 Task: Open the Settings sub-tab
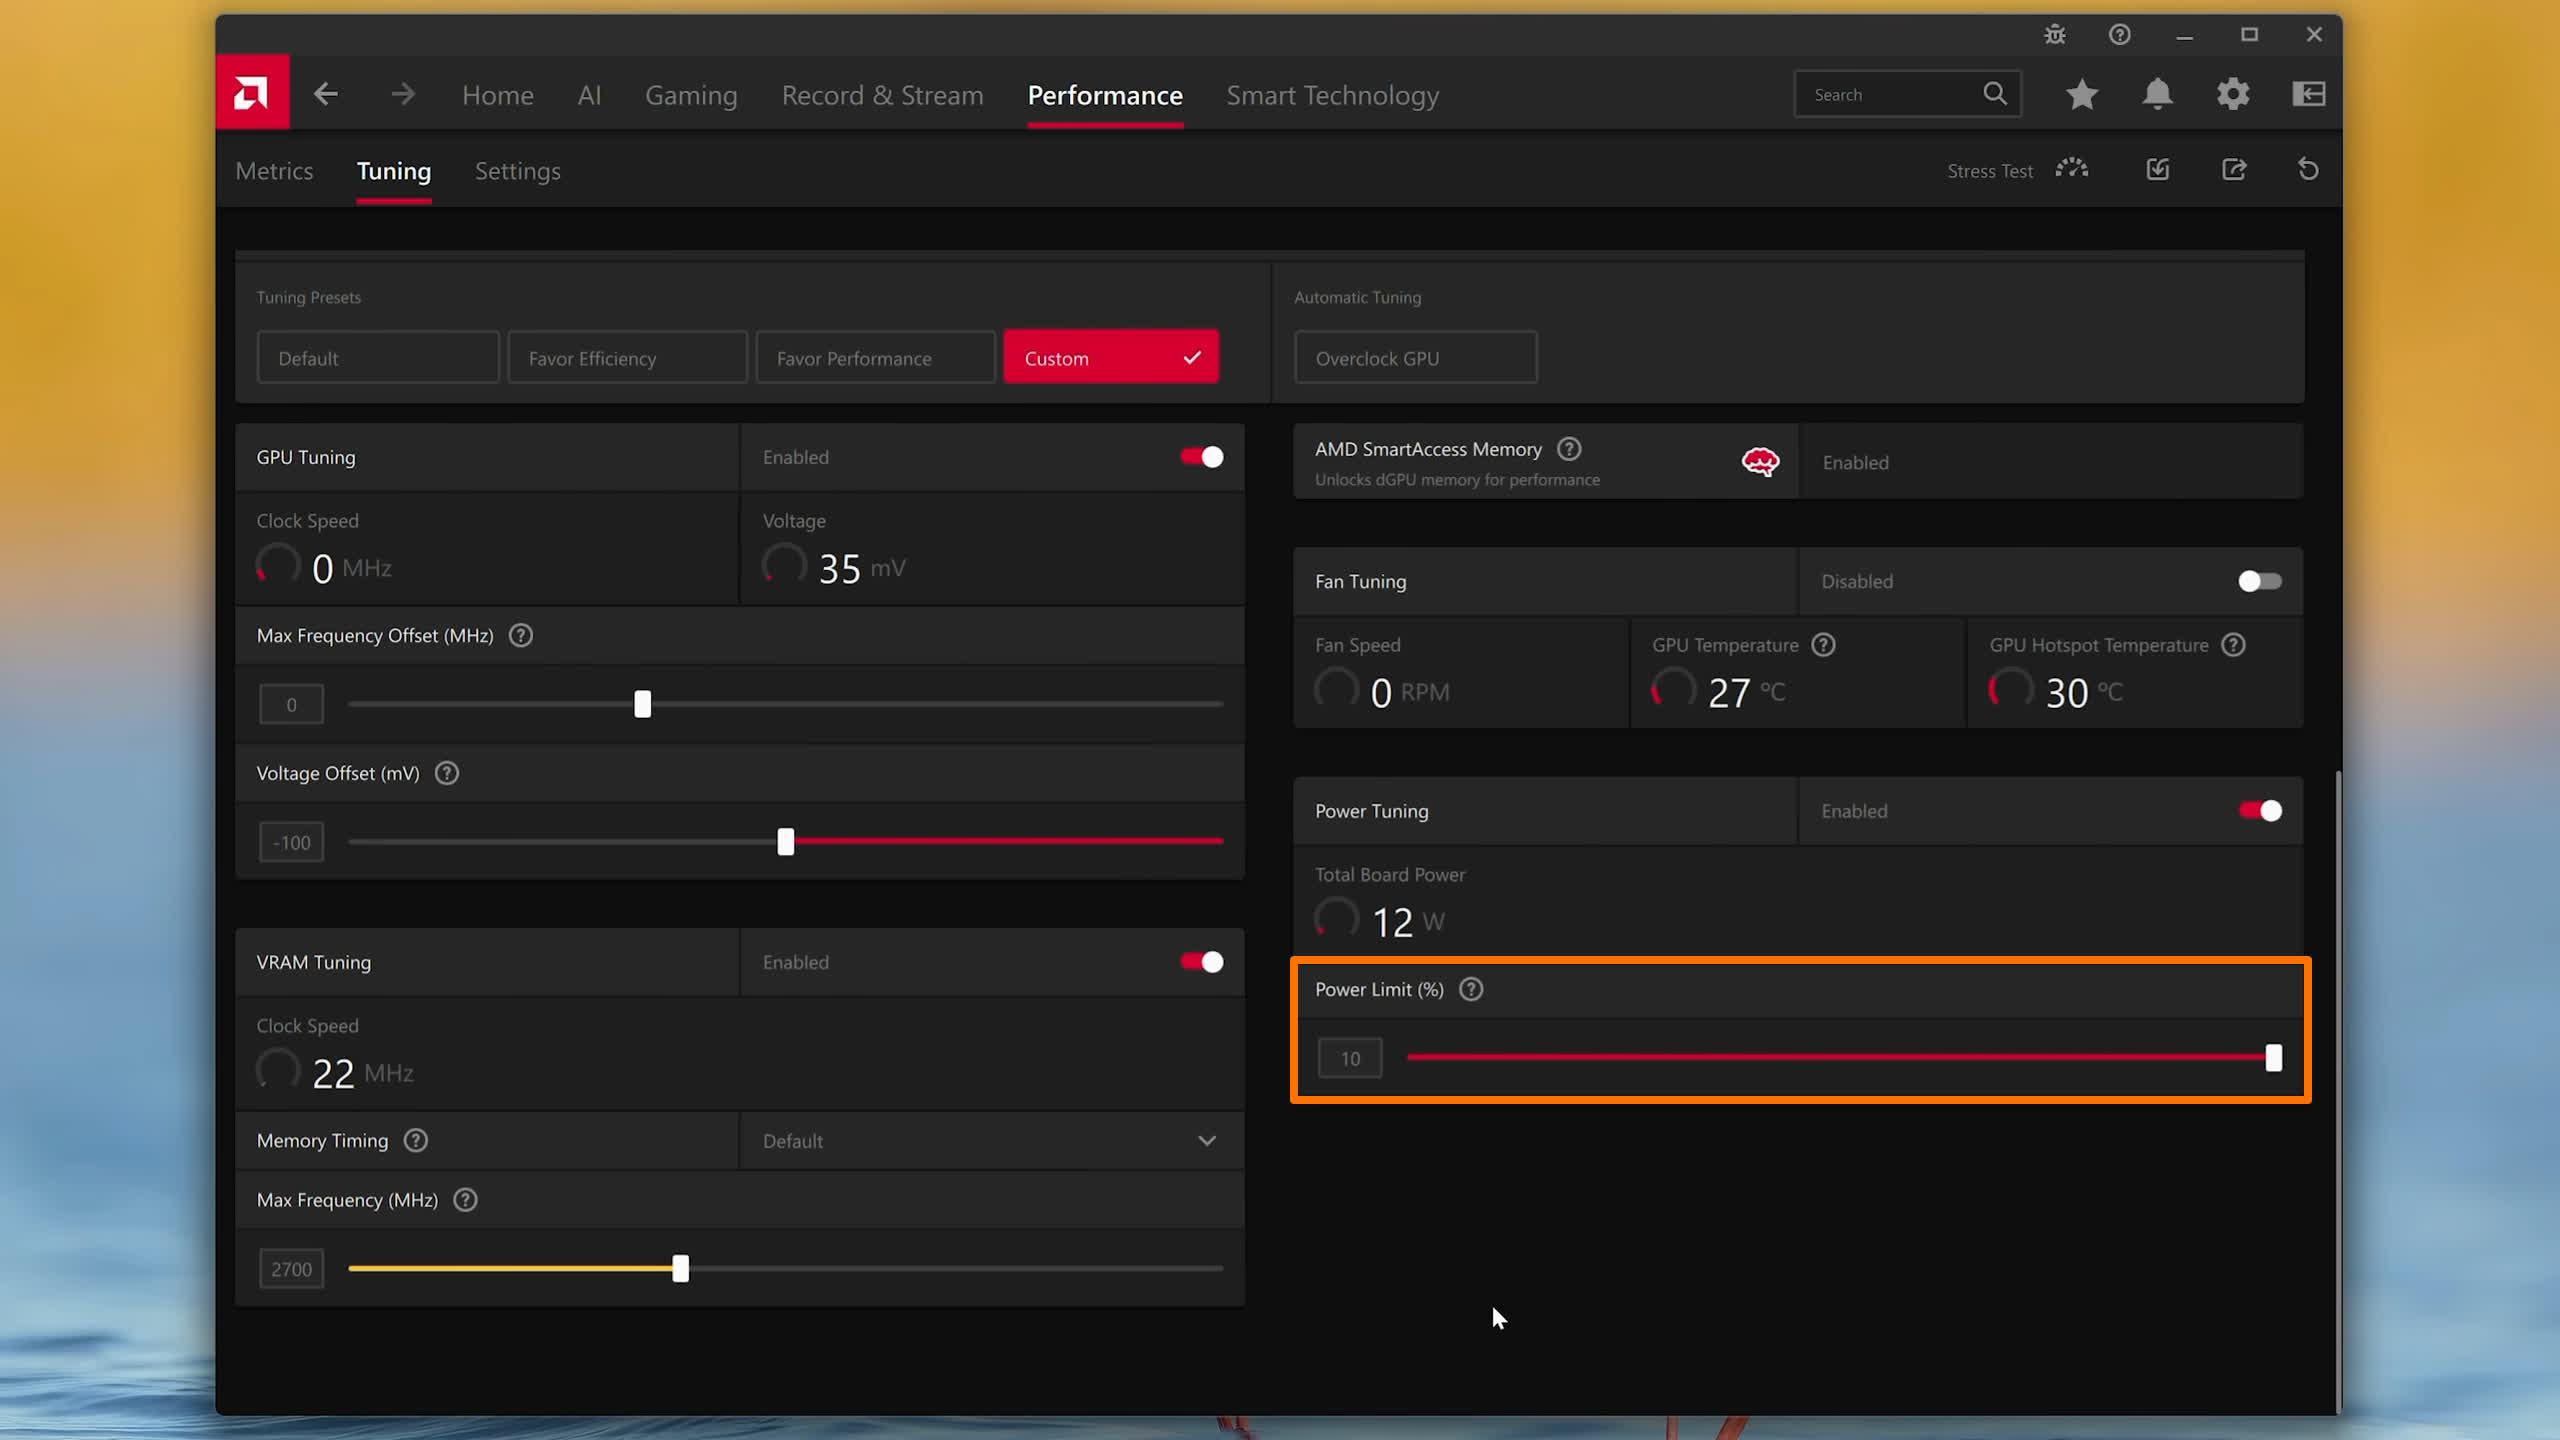pyautogui.click(x=518, y=171)
